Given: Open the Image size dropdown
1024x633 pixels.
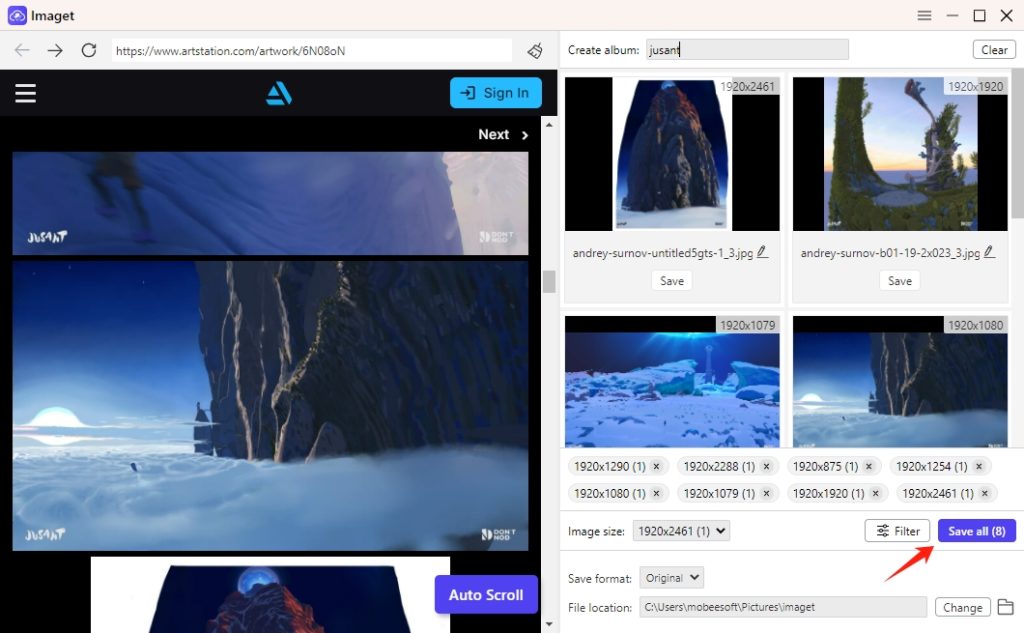Looking at the screenshot, I should point(681,530).
